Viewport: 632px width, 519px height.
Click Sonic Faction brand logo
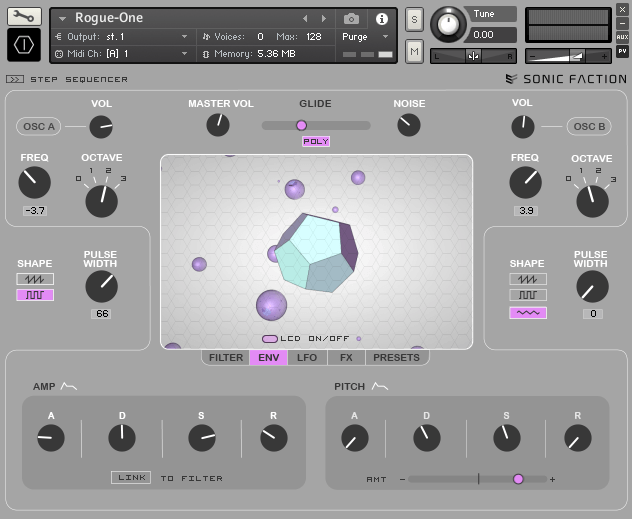click(567, 79)
